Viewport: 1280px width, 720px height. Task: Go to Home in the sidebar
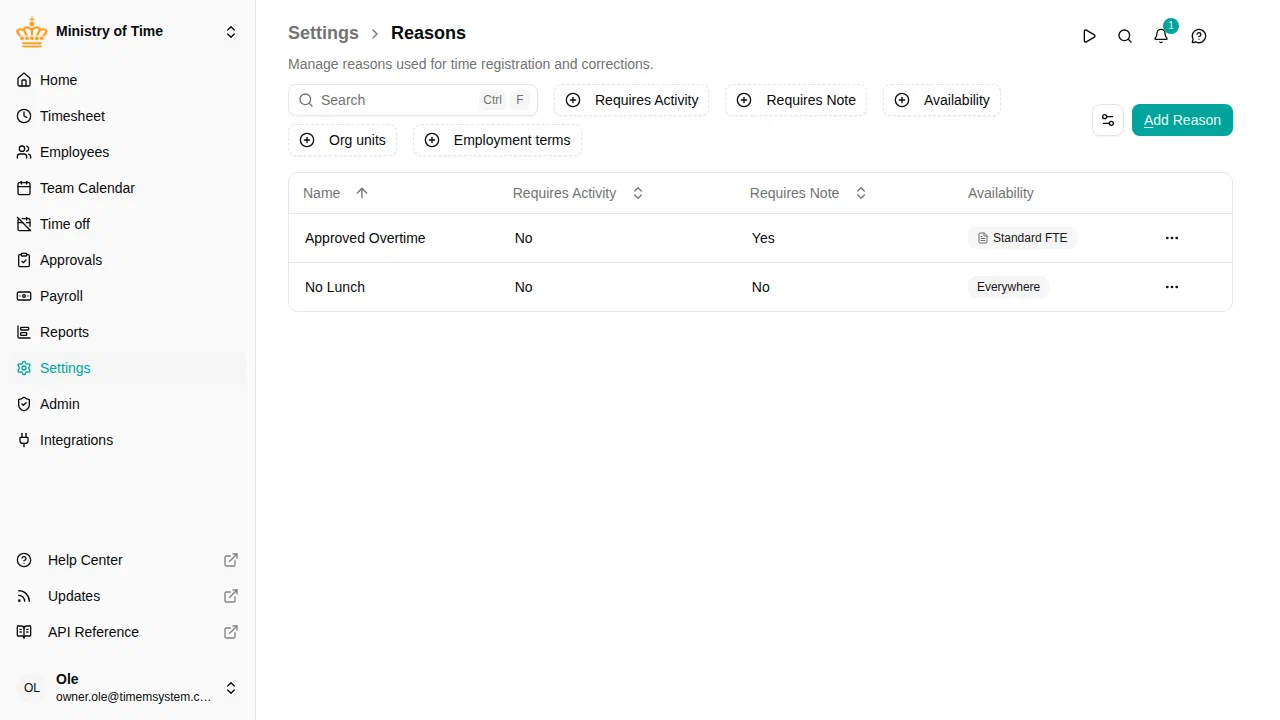pos(127,80)
